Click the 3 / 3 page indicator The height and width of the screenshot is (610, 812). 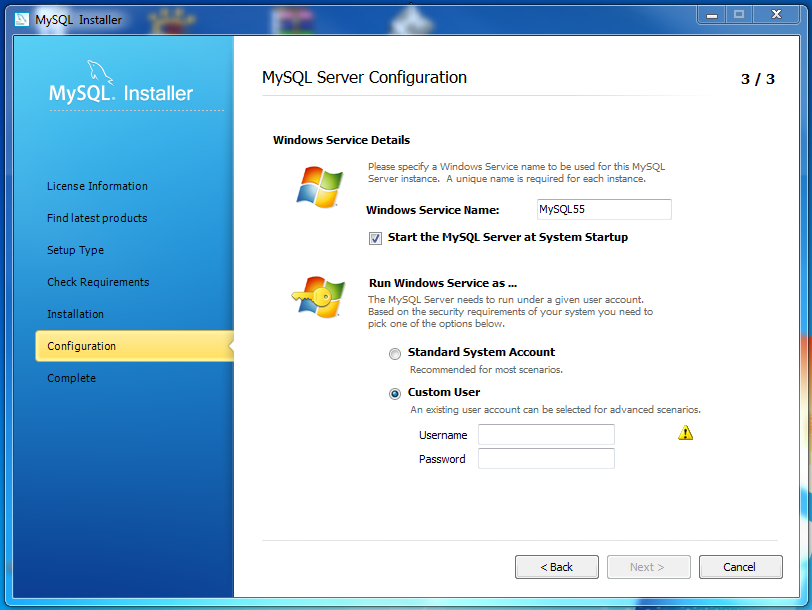[x=758, y=79]
